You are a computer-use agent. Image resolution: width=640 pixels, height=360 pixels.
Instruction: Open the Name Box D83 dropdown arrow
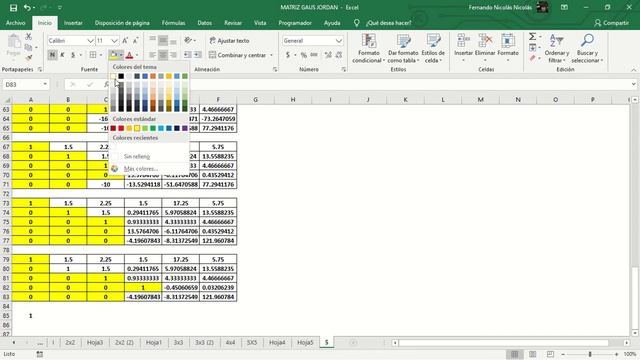point(45,84)
